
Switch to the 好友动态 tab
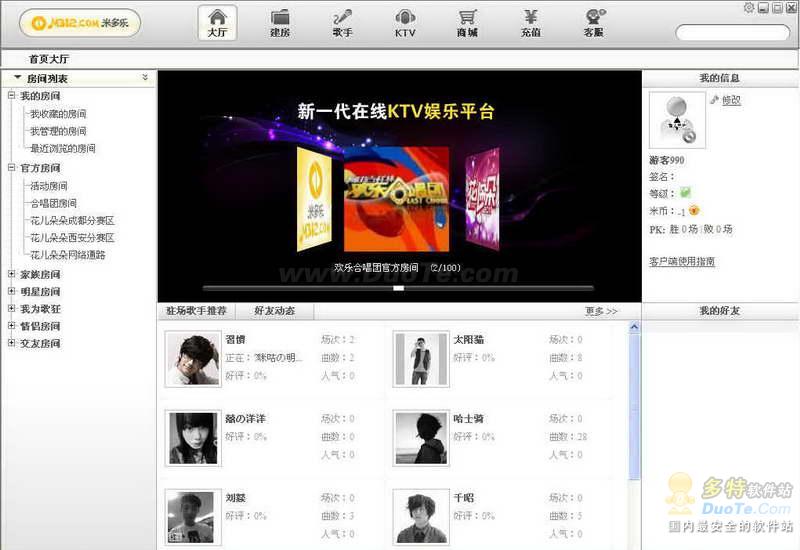pos(274,311)
